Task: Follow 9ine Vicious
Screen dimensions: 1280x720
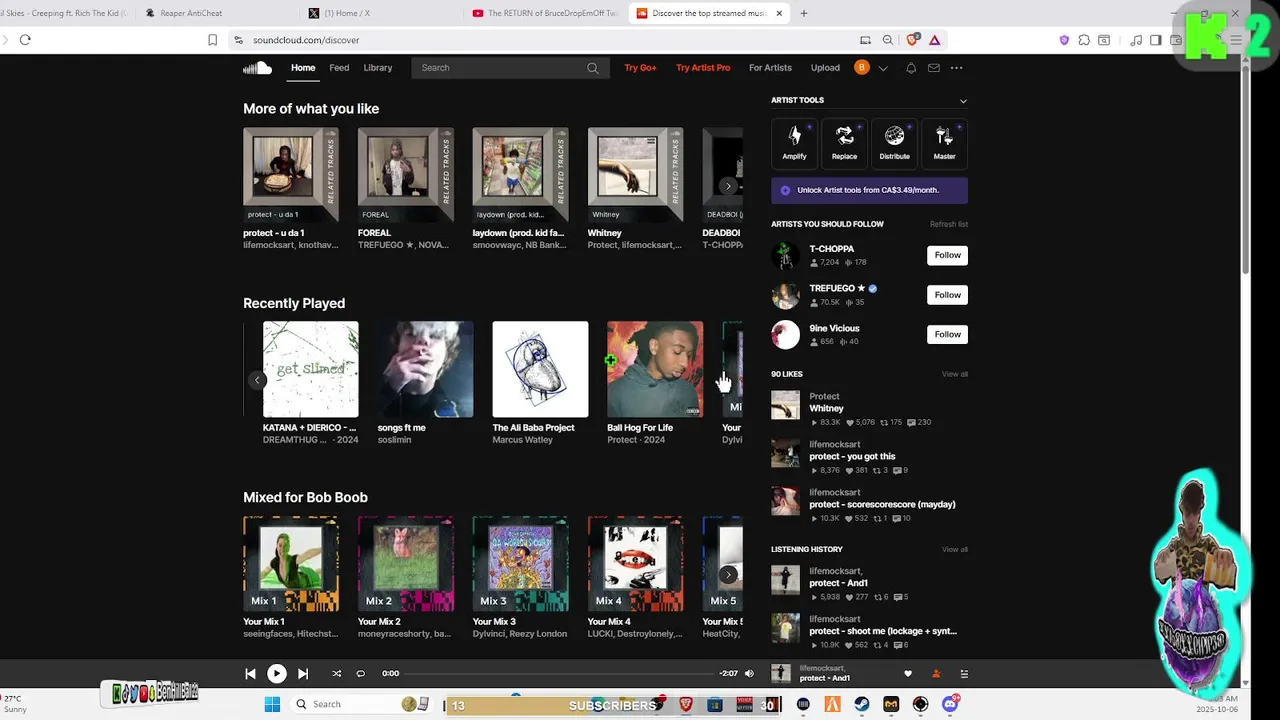Action: point(947,335)
